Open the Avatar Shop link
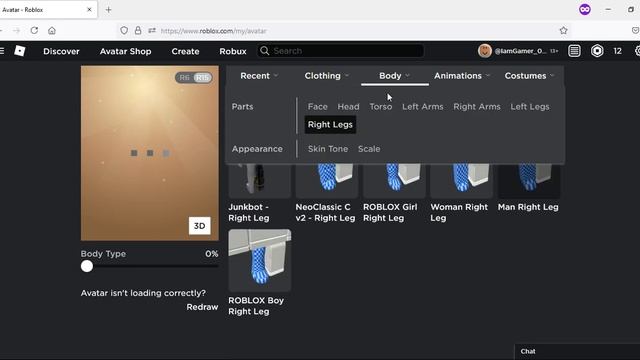 [125, 51]
